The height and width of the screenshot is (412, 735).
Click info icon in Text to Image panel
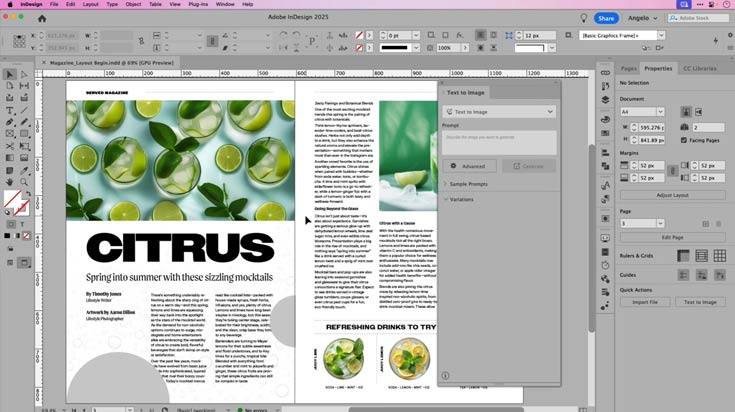445,375
